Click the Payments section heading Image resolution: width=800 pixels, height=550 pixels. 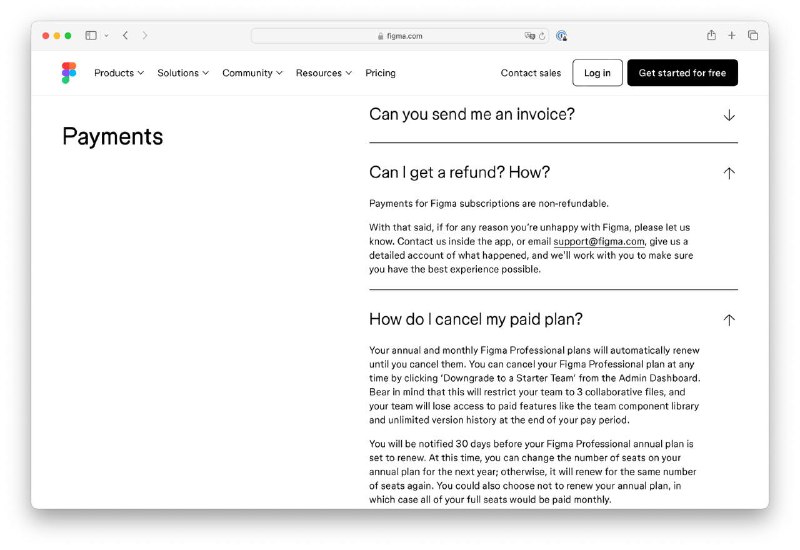point(113,137)
